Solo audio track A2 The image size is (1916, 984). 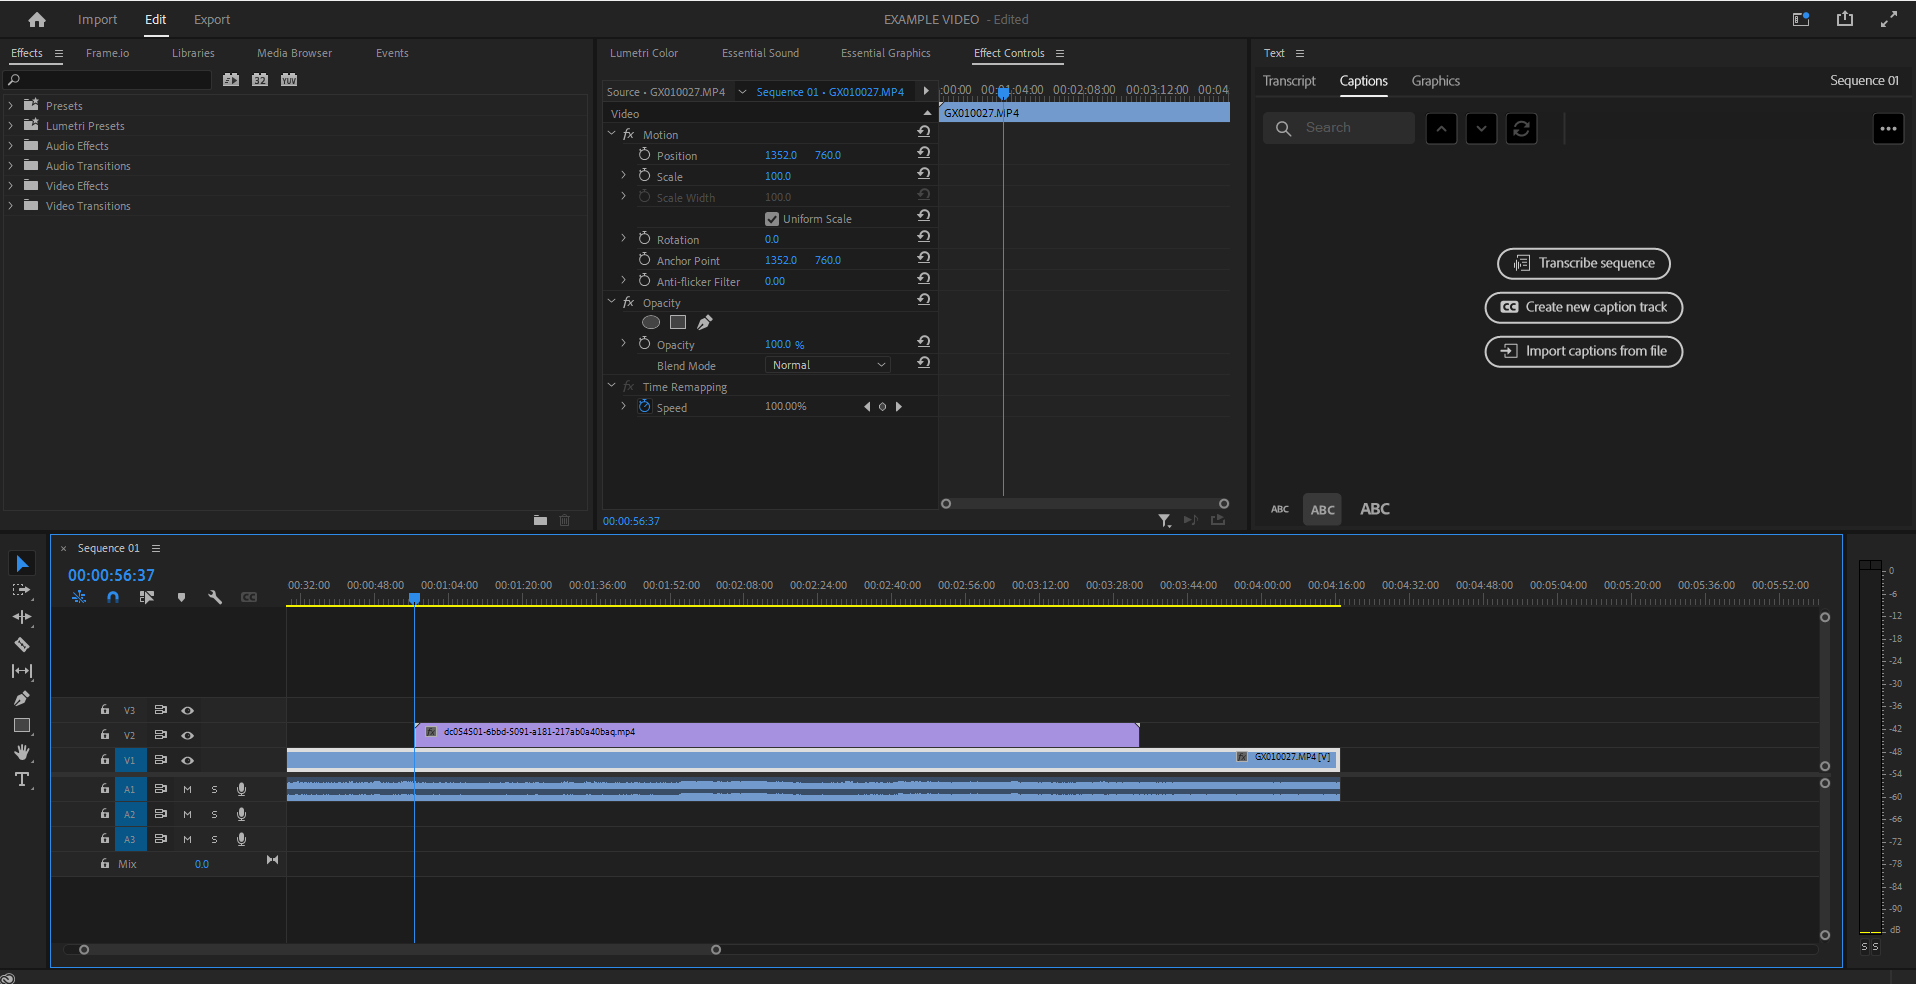(x=214, y=814)
